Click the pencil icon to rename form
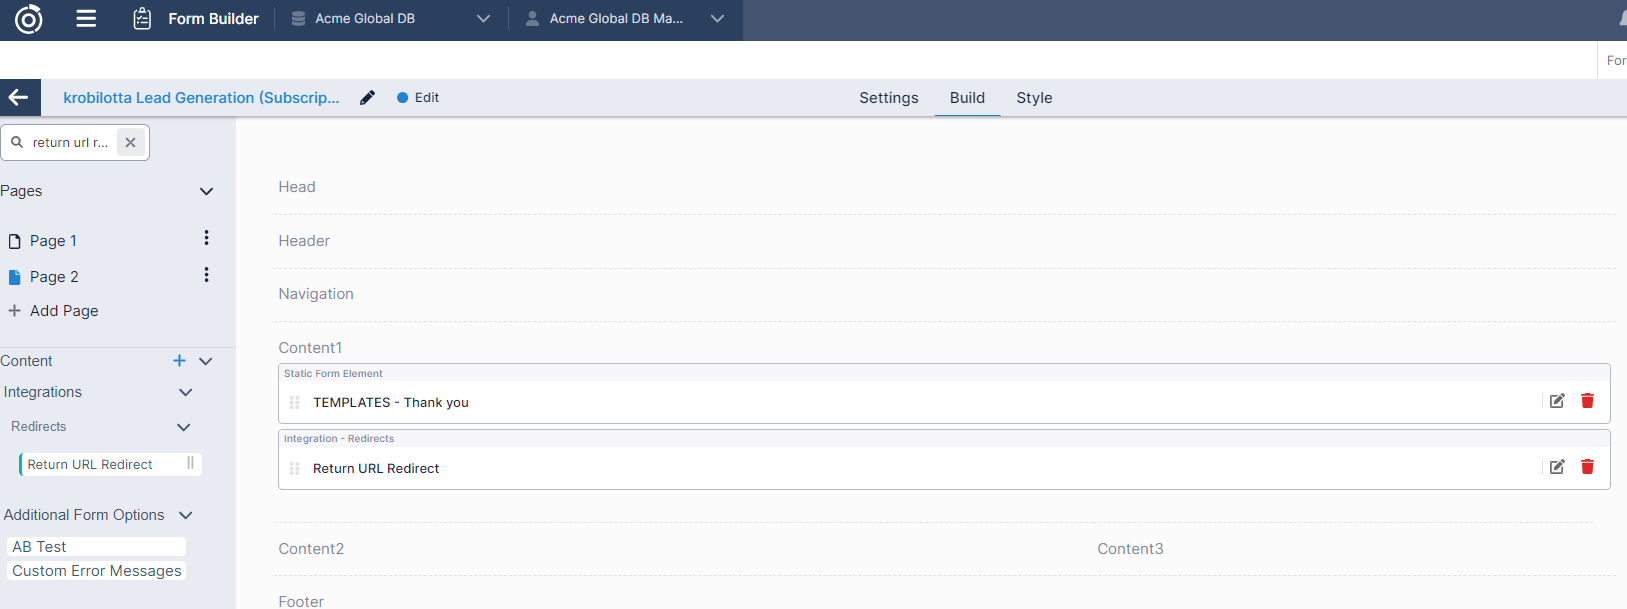 tap(367, 97)
